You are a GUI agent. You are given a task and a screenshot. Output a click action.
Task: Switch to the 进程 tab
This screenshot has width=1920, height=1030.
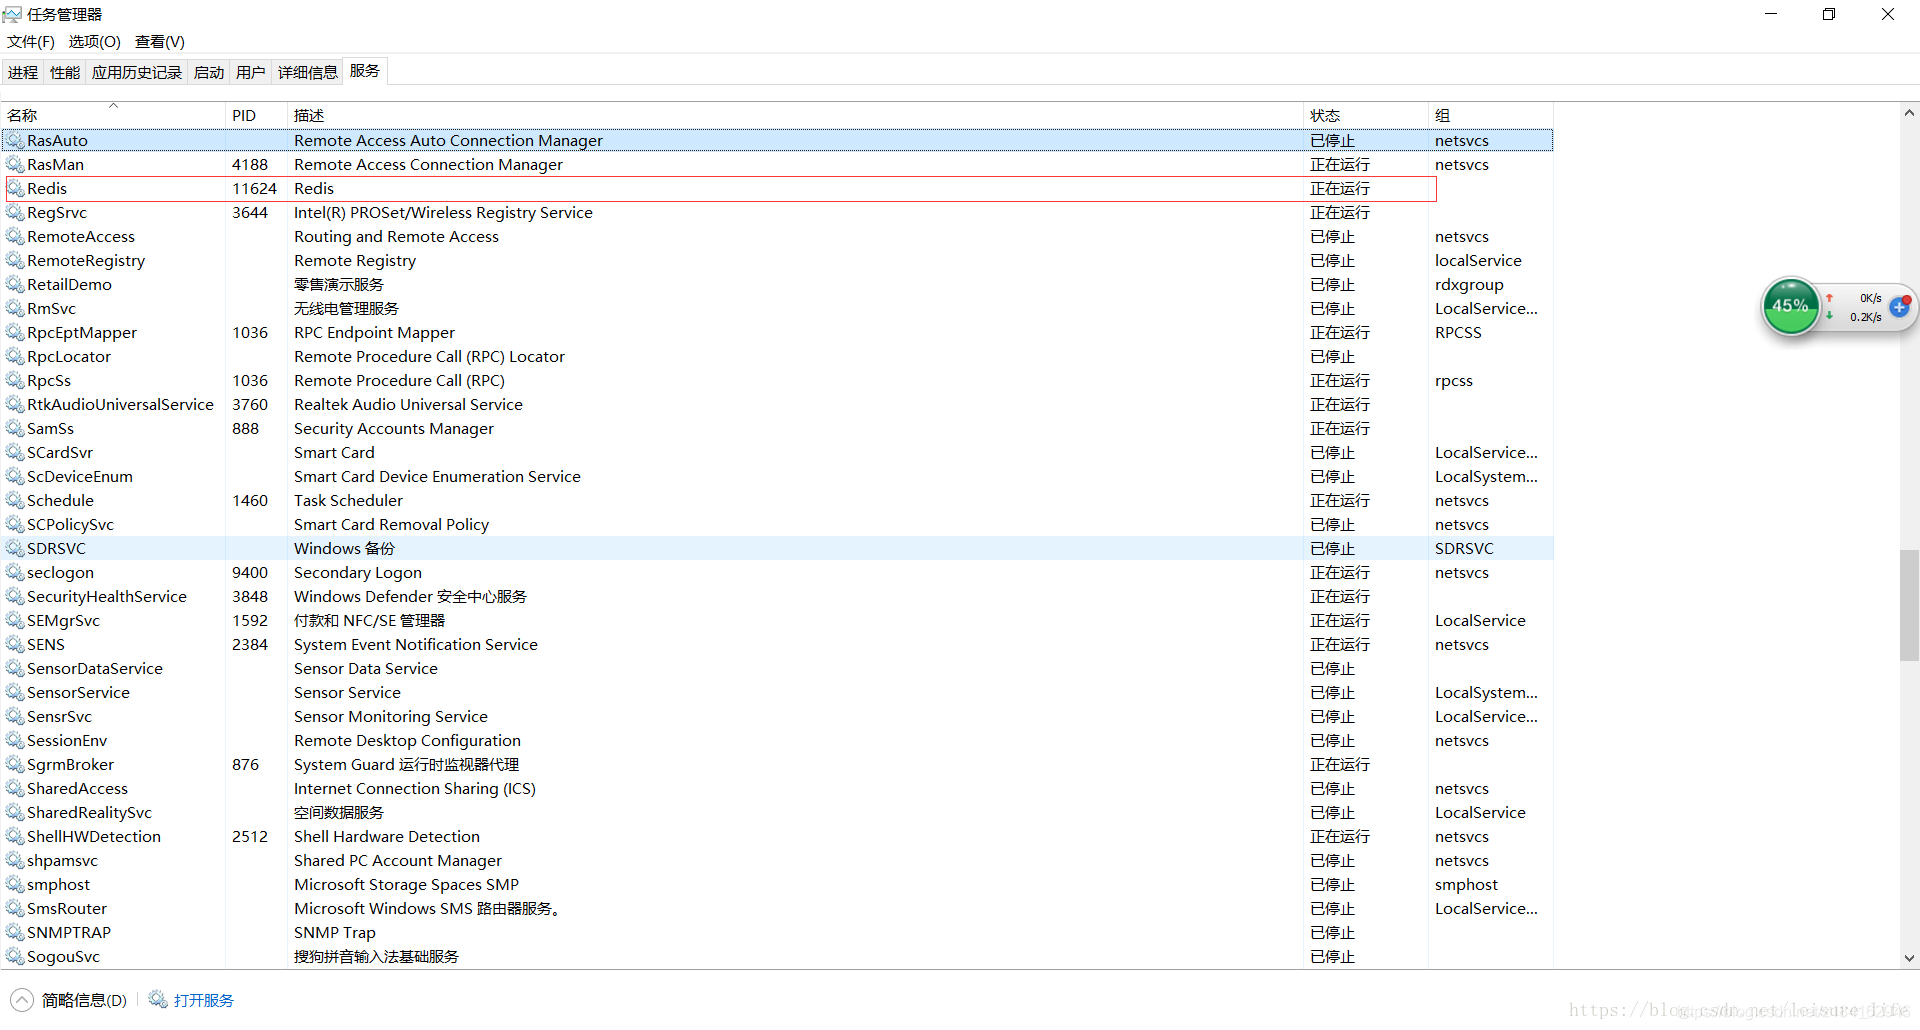[23, 73]
